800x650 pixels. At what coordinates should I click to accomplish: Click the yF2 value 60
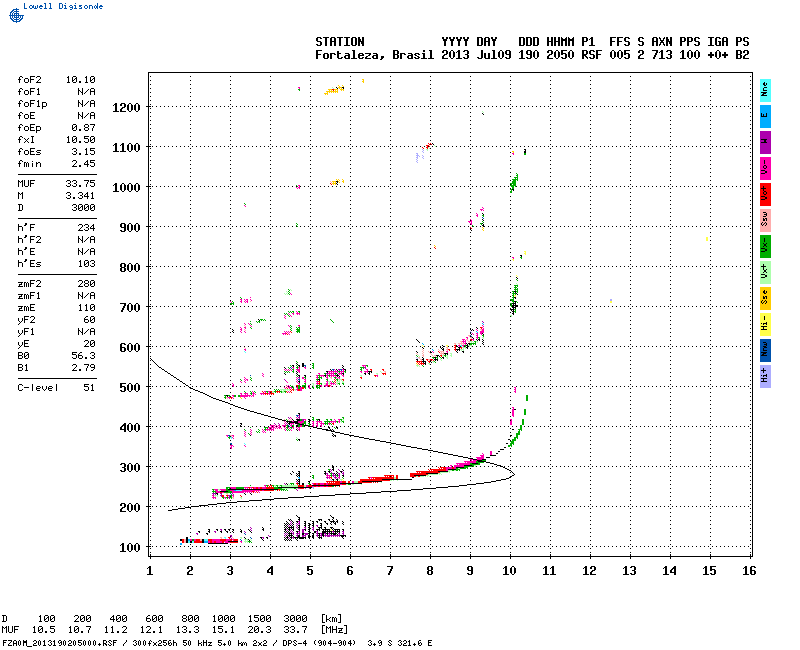(89, 320)
